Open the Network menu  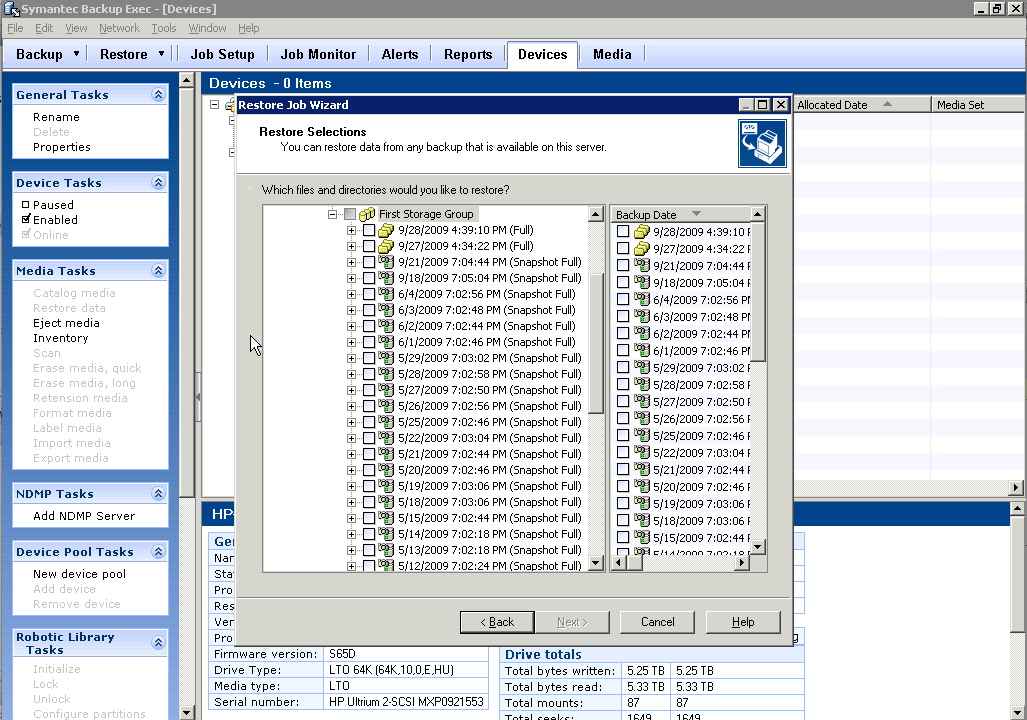119,28
